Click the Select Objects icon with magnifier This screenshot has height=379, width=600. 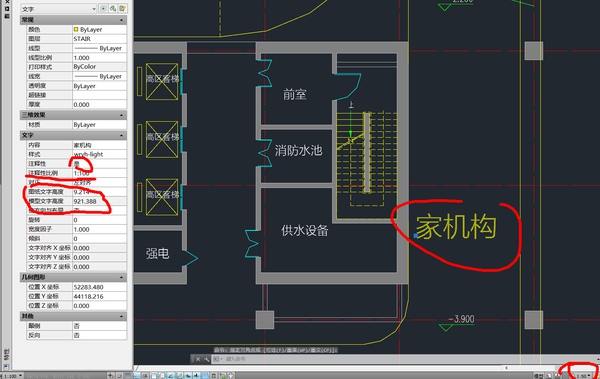pyautogui.click(x=113, y=8)
